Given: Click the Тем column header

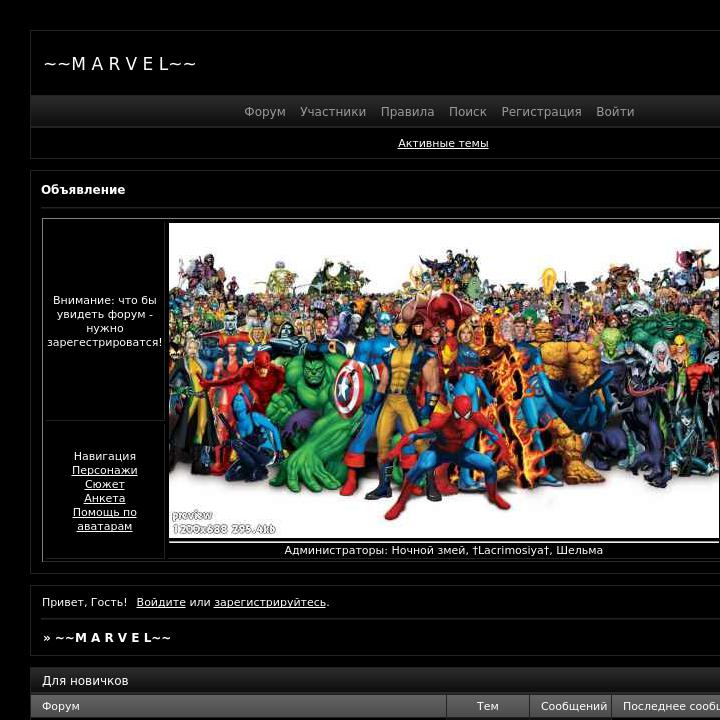Looking at the screenshot, I should click(x=488, y=706).
